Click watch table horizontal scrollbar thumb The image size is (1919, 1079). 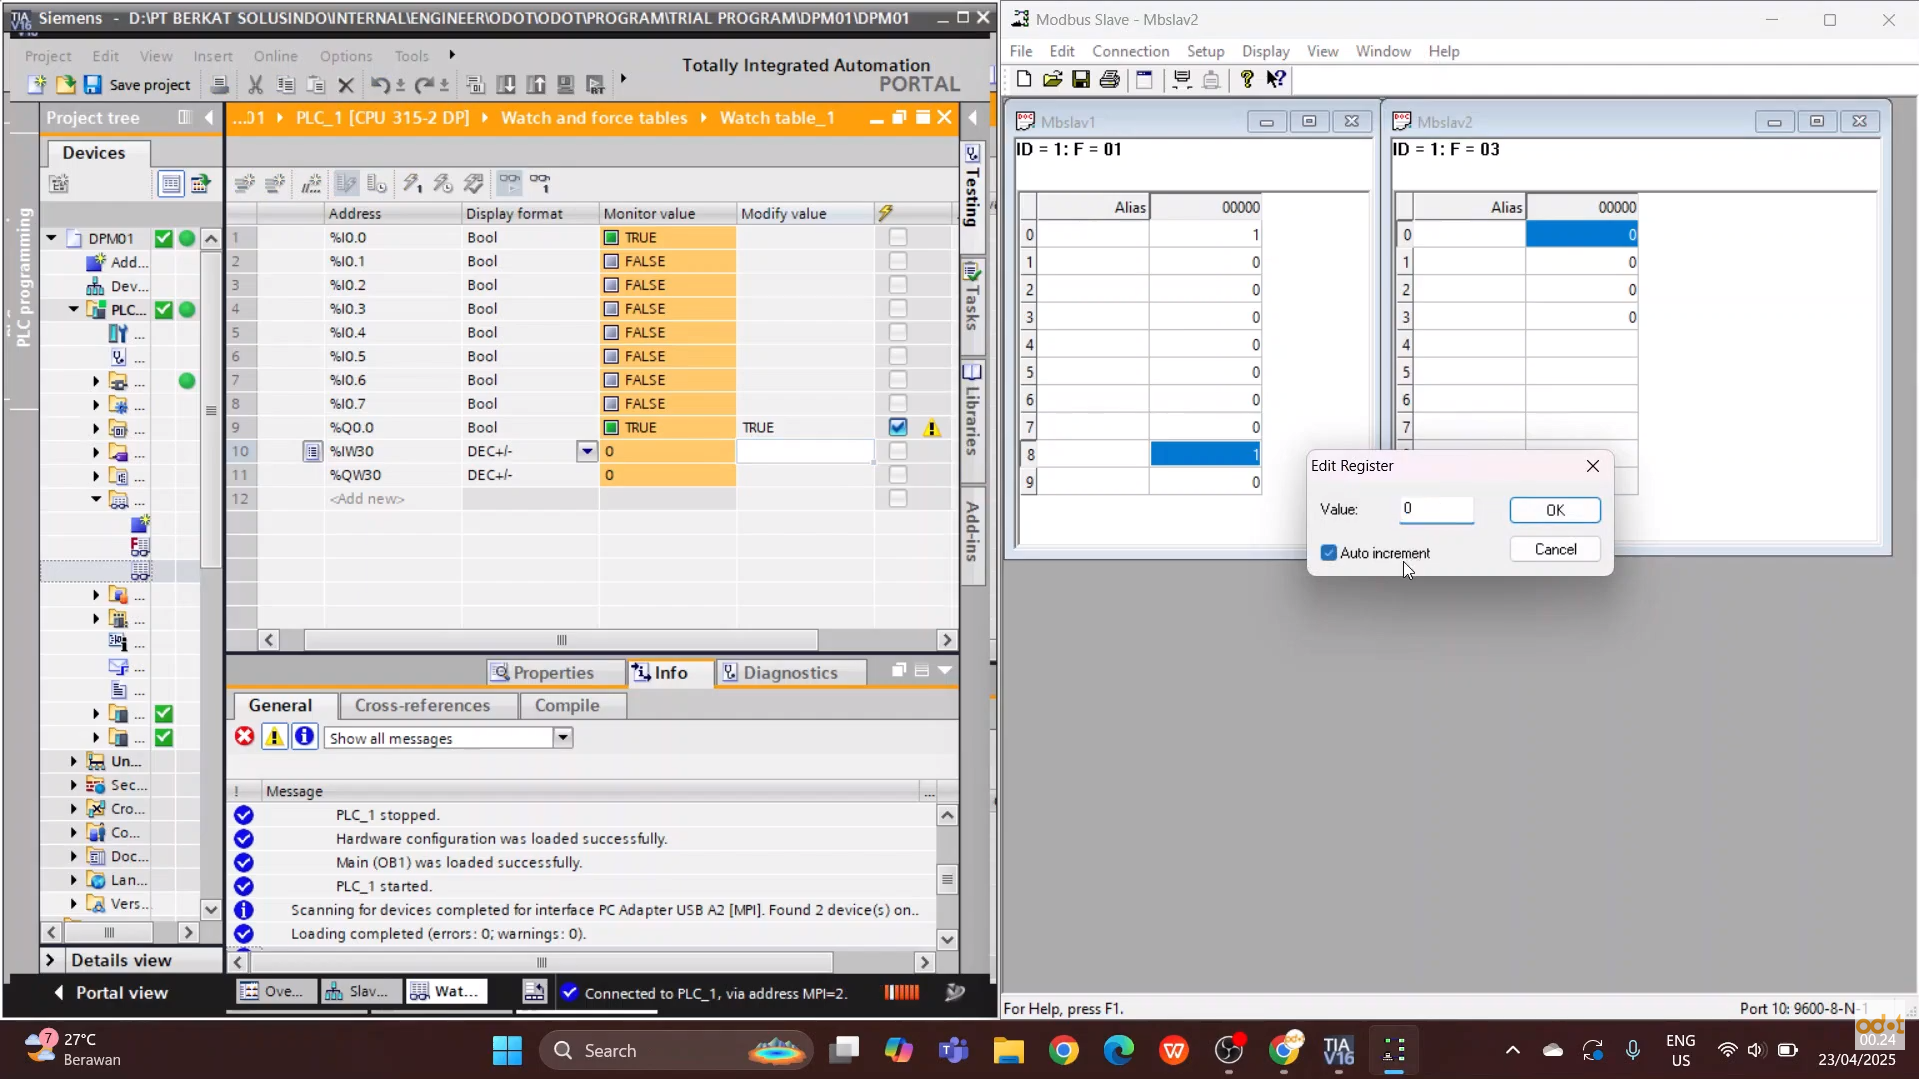point(561,640)
